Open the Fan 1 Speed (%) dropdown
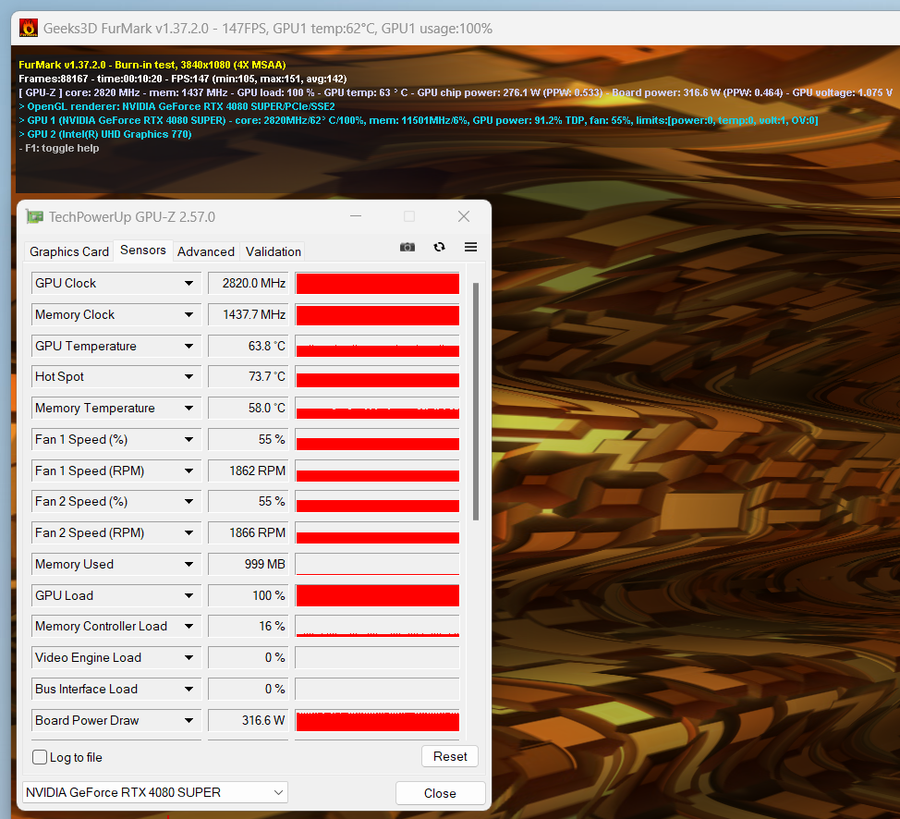This screenshot has height=819, width=900. [x=188, y=440]
